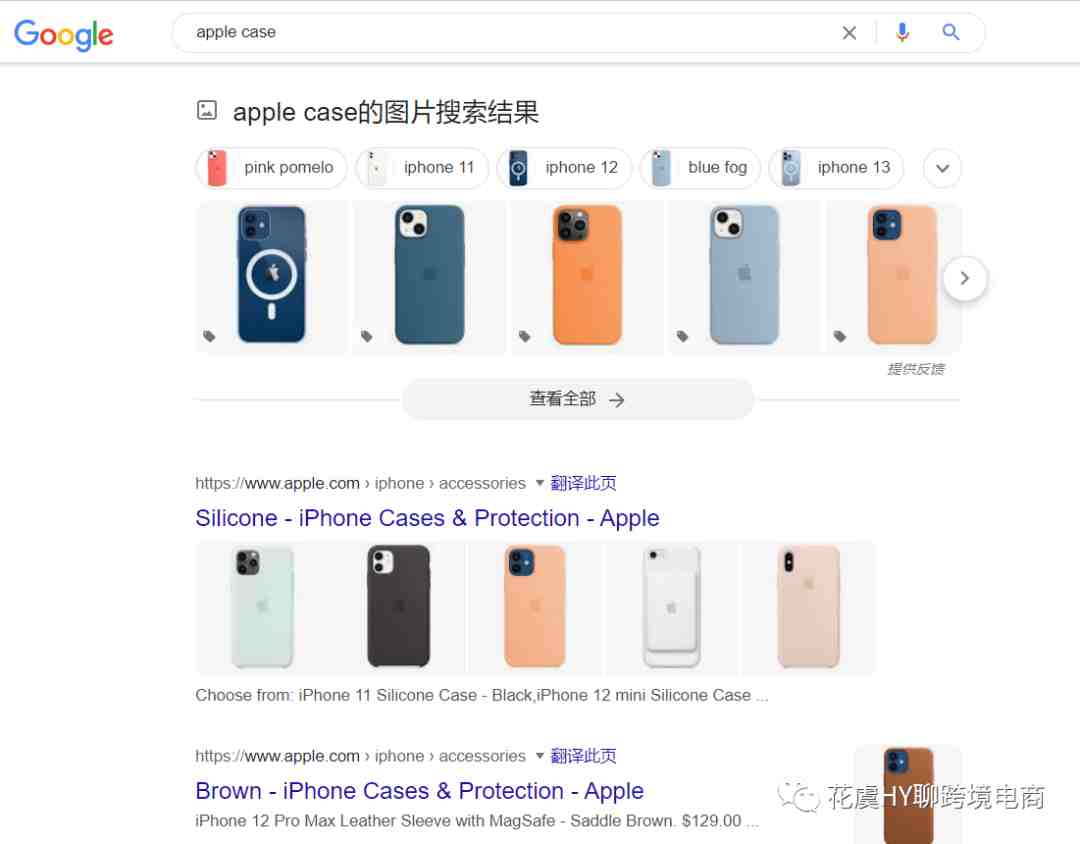
Task: Click the blue magnifier search icon
Action: [951, 32]
